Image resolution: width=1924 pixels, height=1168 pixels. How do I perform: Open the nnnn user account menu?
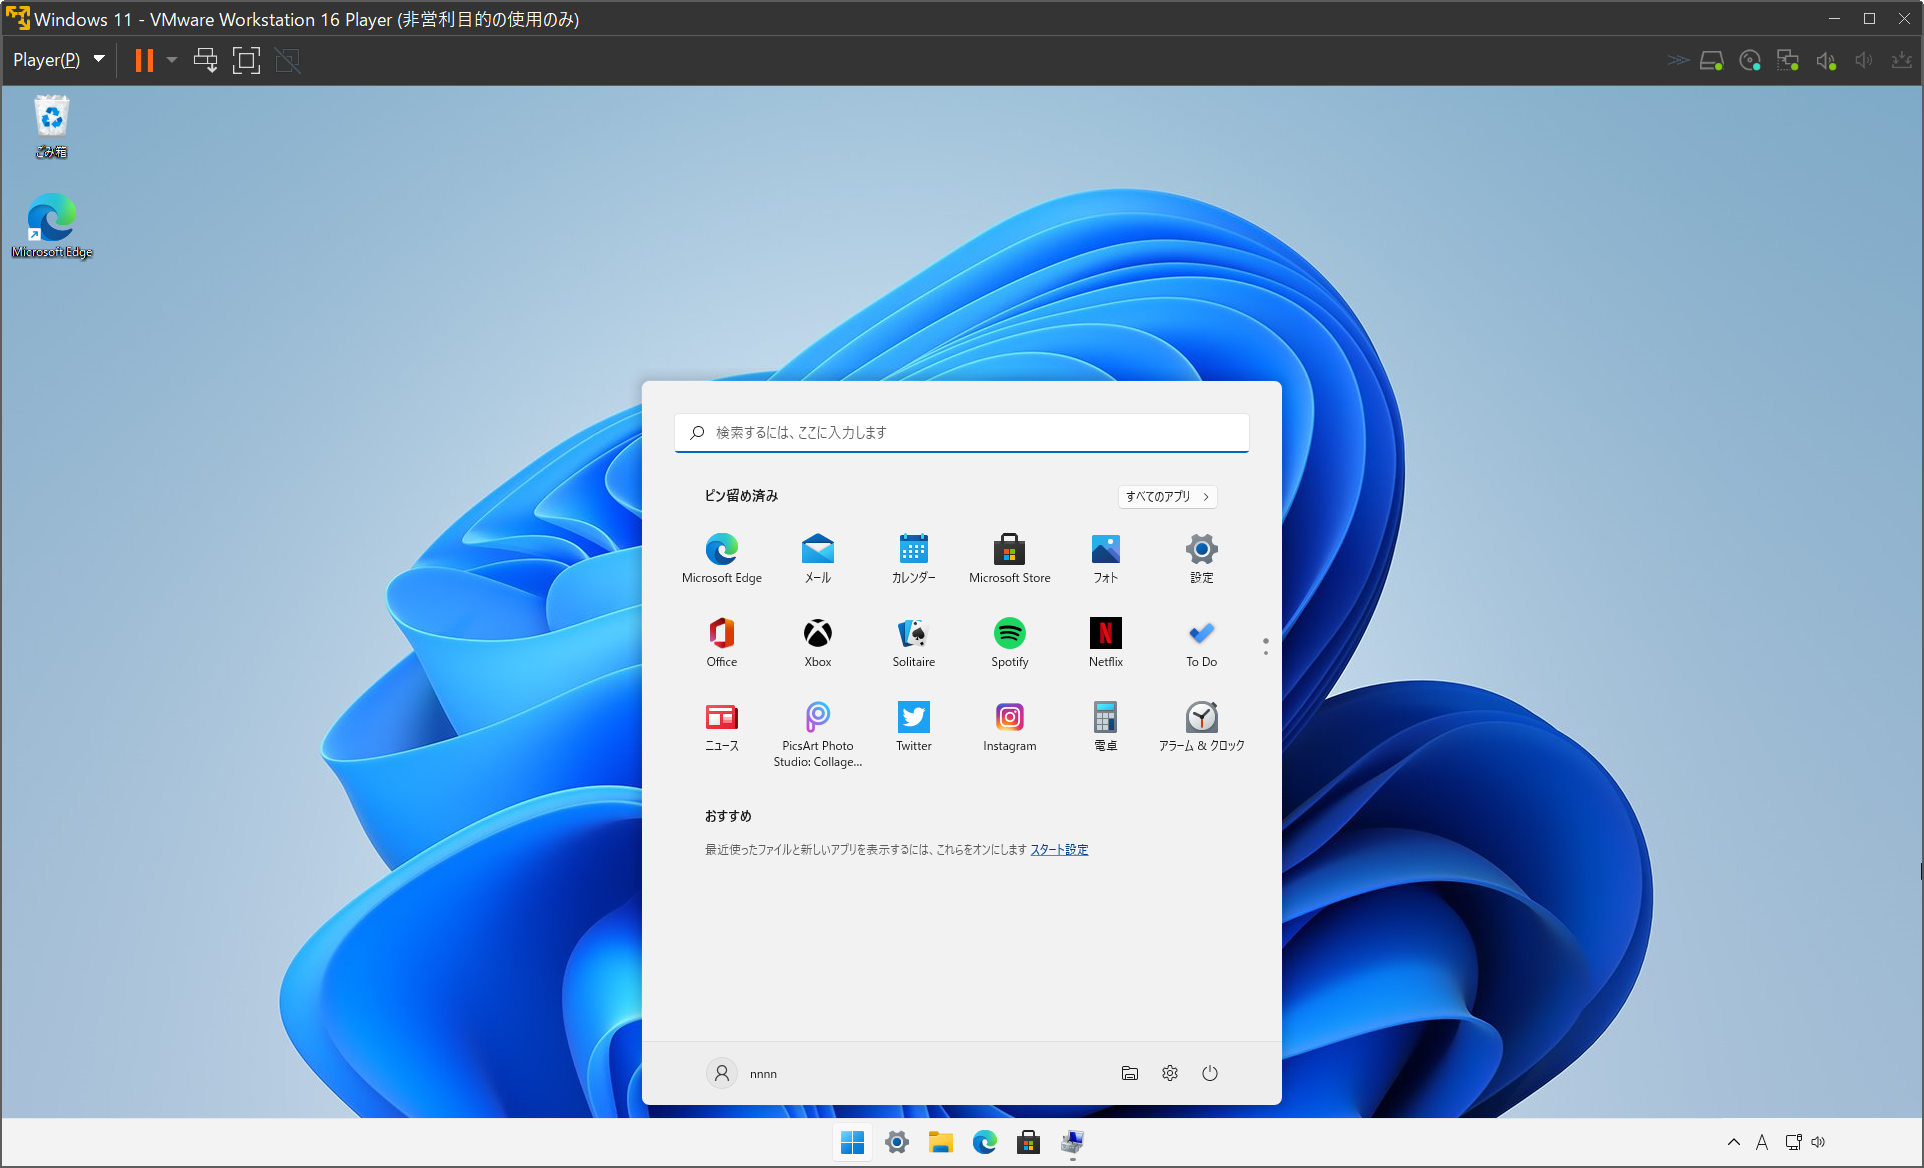(741, 1073)
